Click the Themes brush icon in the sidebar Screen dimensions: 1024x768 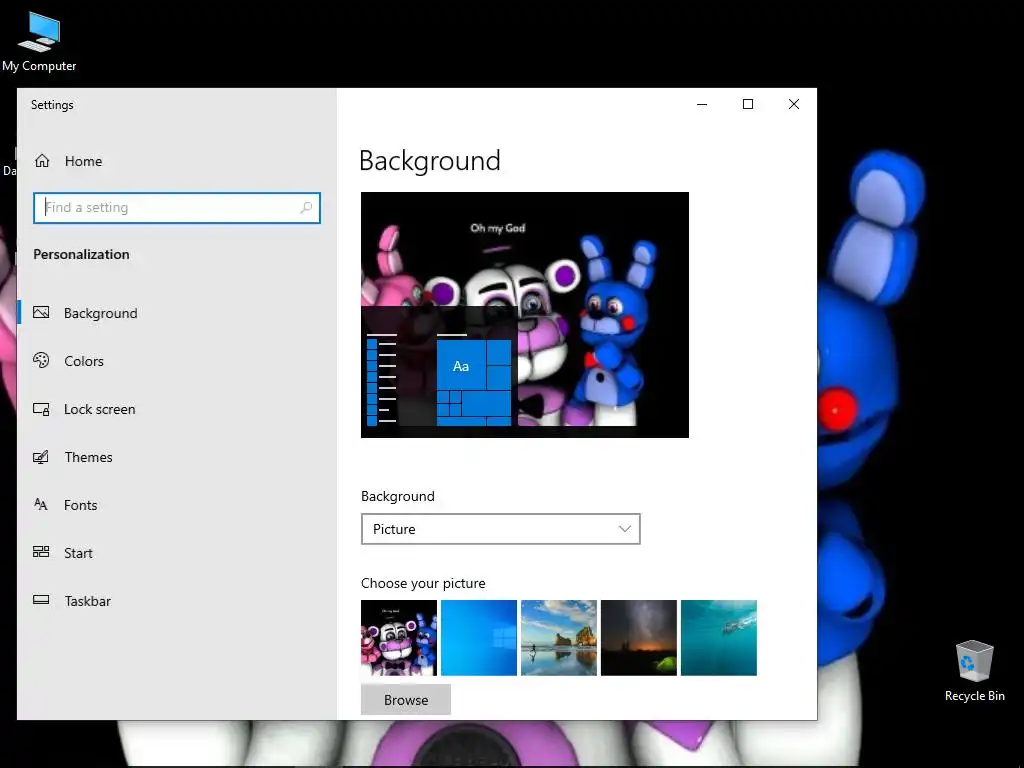41,457
